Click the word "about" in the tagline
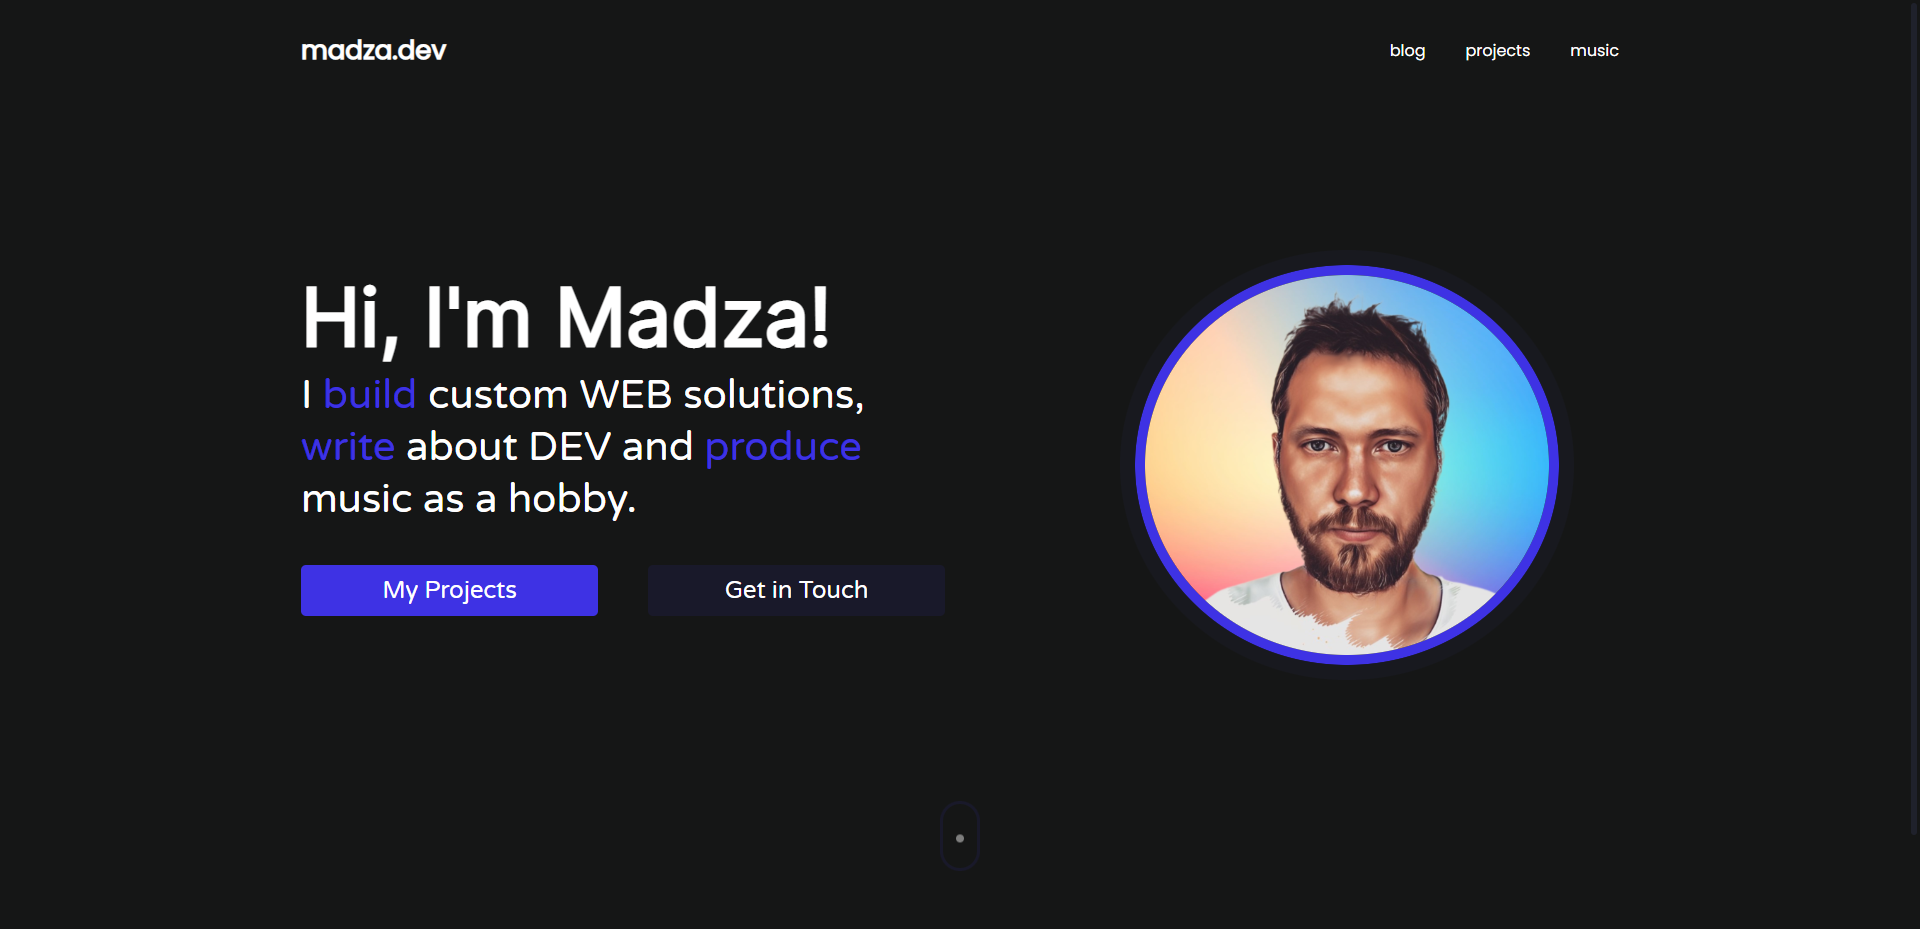1920x929 pixels. pos(461,446)
